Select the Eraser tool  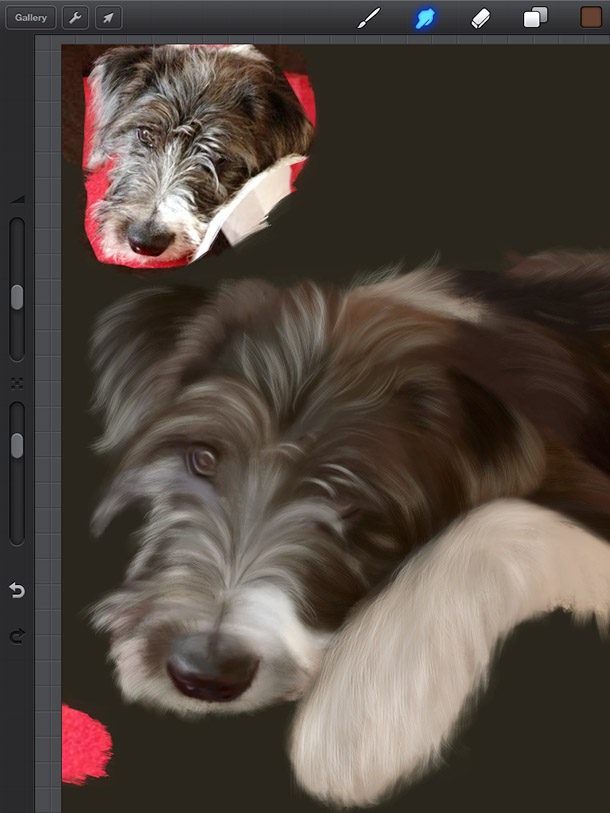[x=480, y=19]
